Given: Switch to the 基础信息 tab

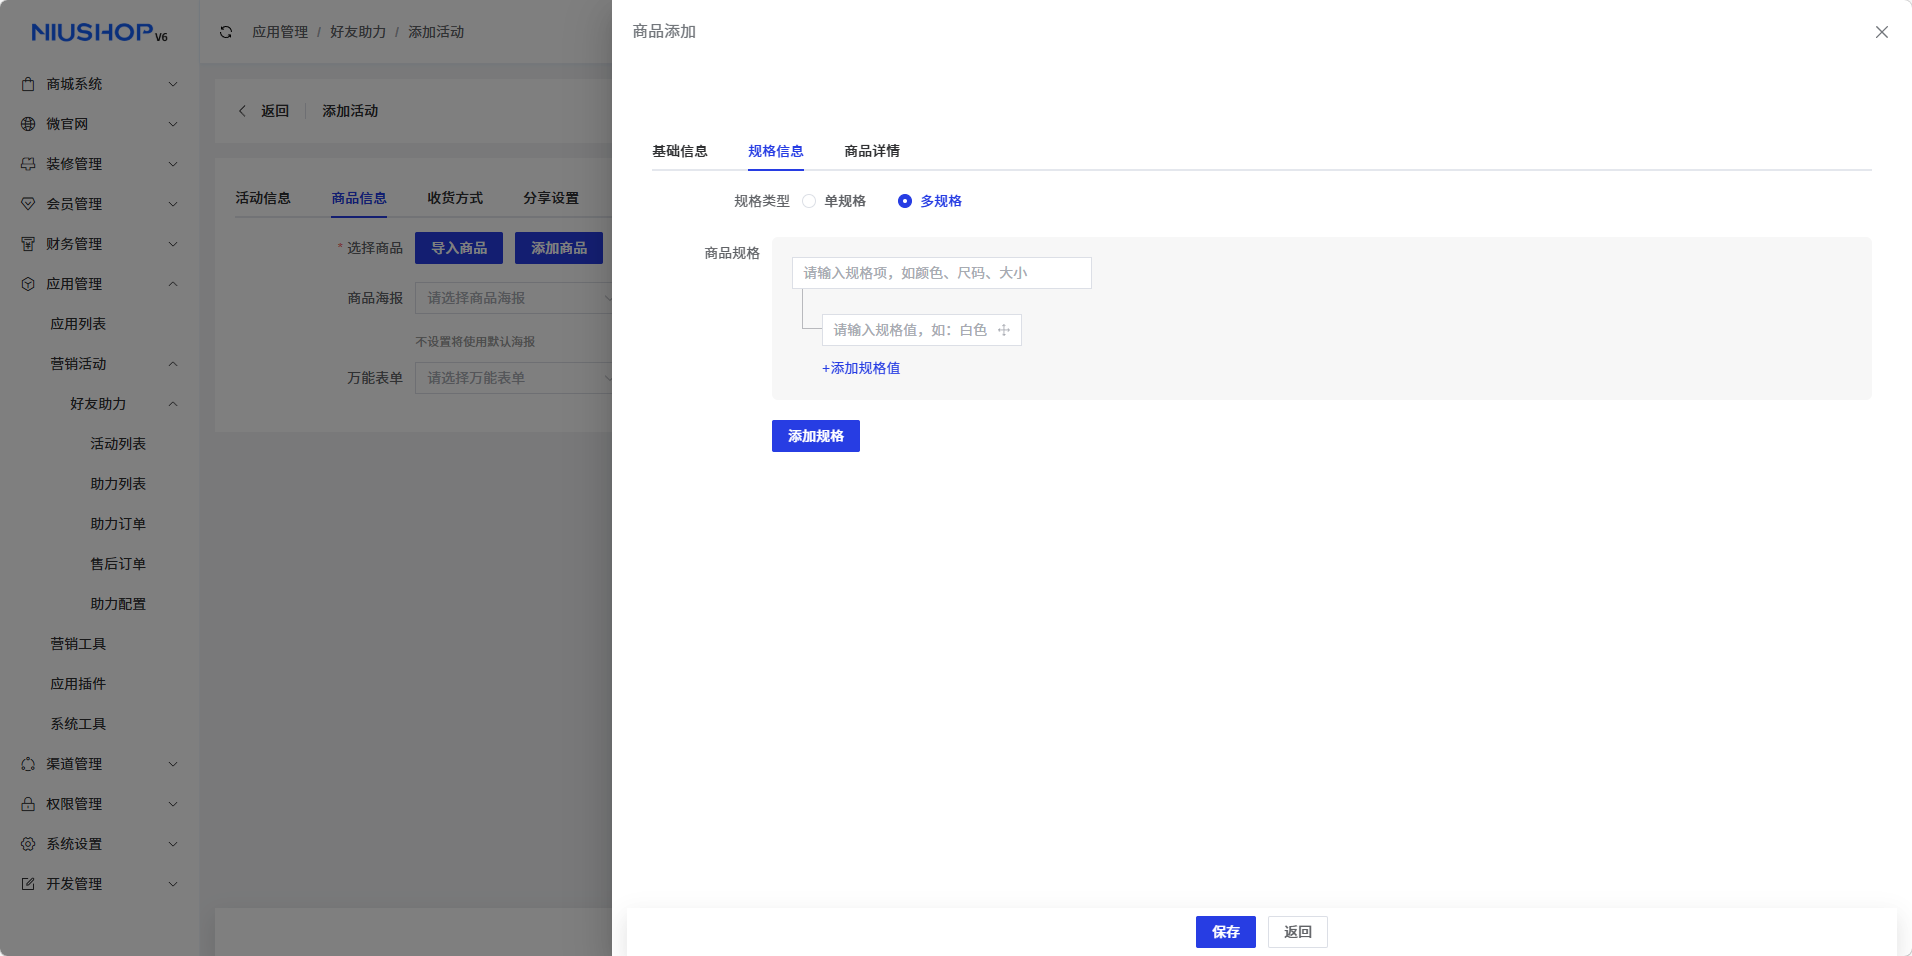Looking at the screenshot, I should (x=680, y=151).
